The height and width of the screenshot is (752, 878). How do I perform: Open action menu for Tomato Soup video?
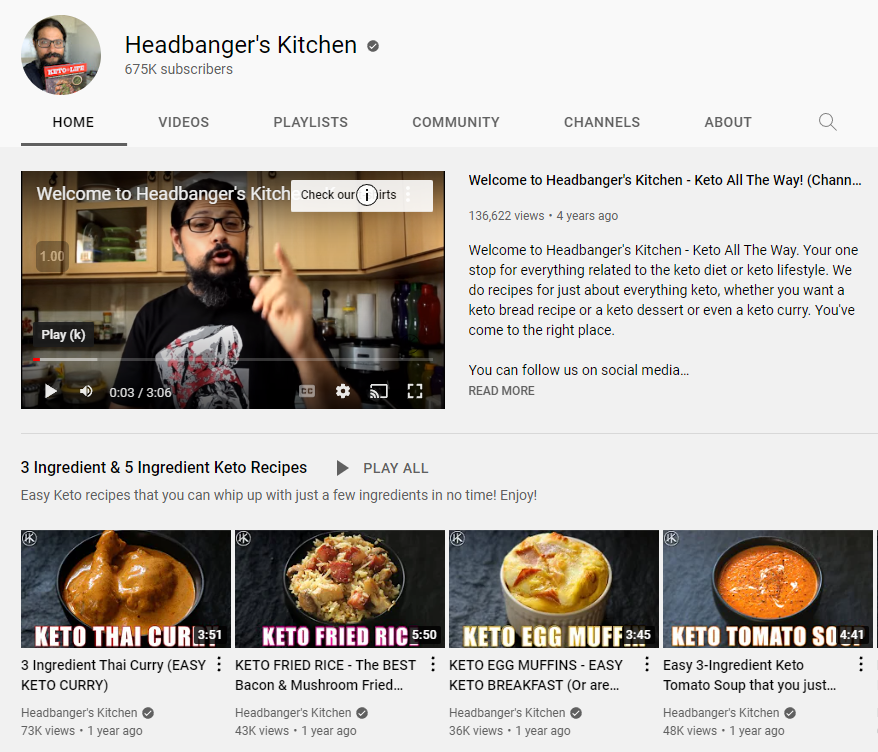[861, 664]
